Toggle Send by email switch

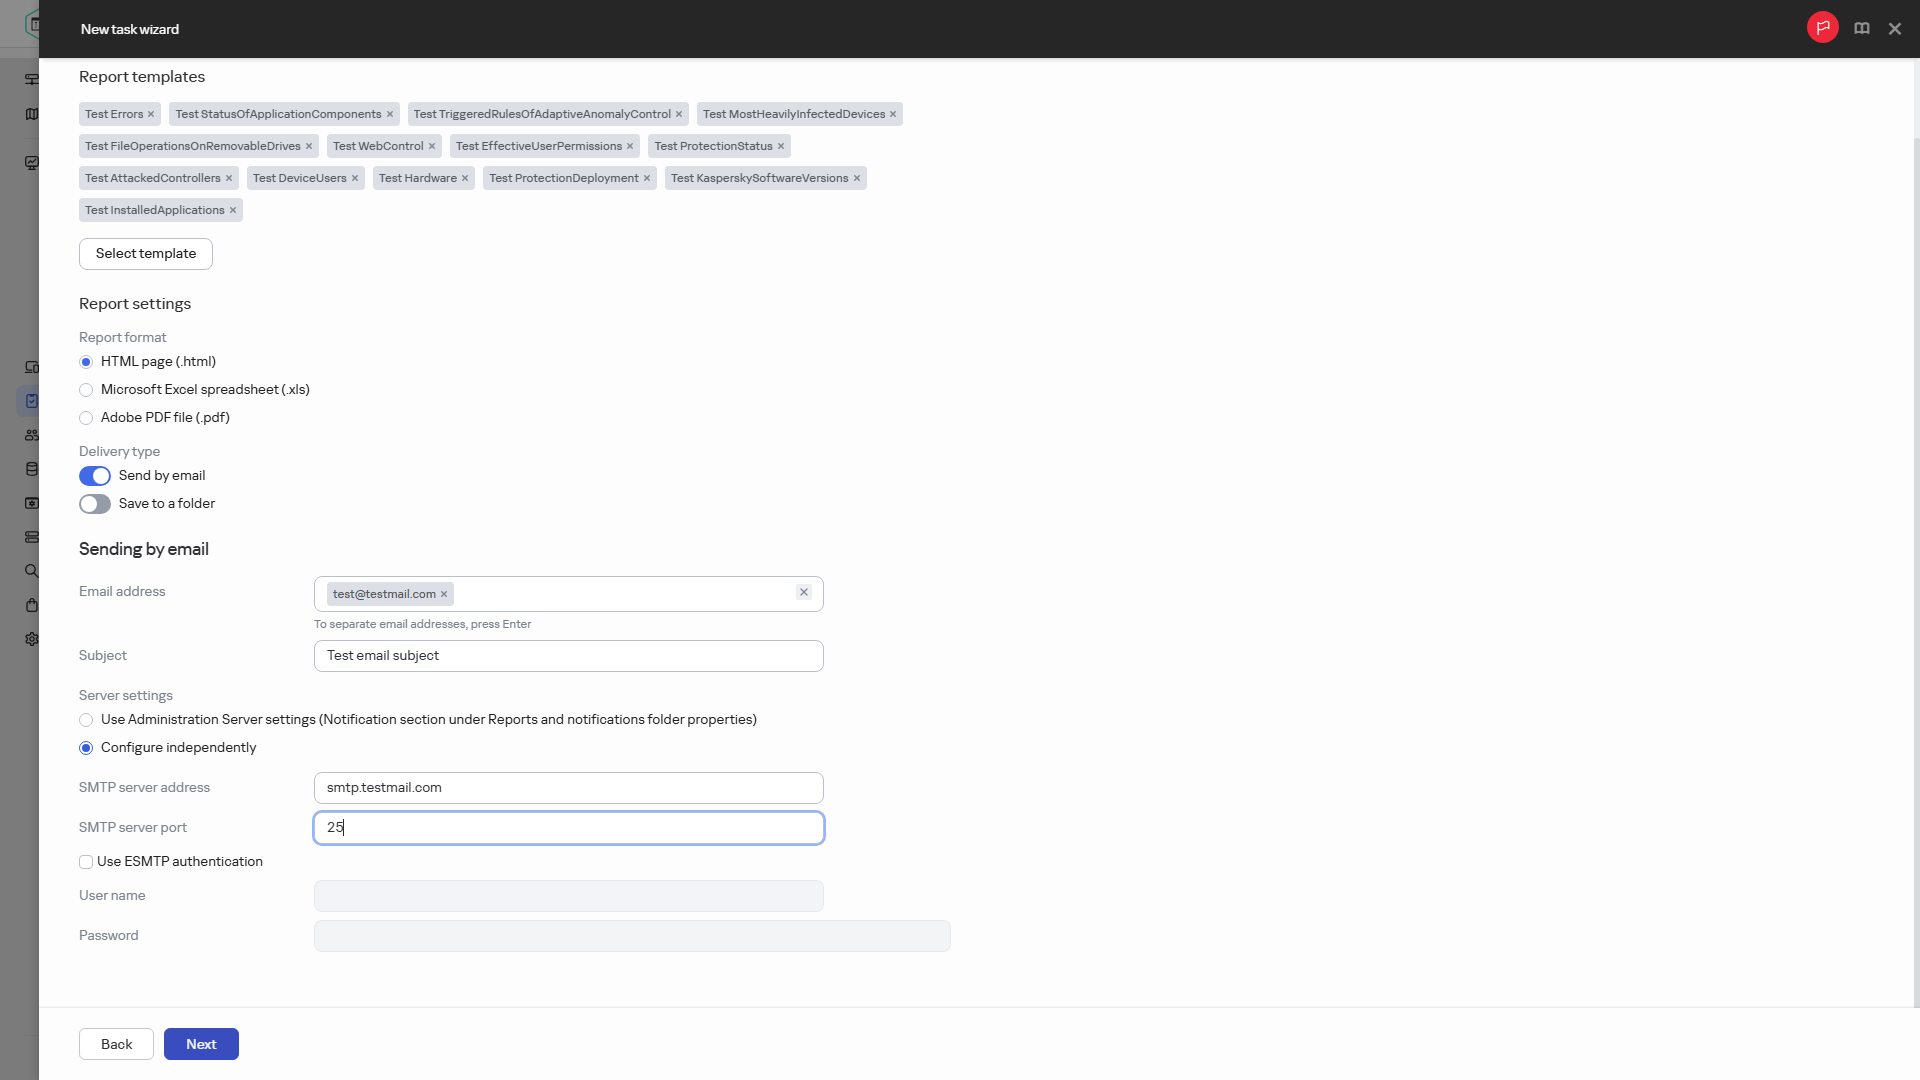95,476
